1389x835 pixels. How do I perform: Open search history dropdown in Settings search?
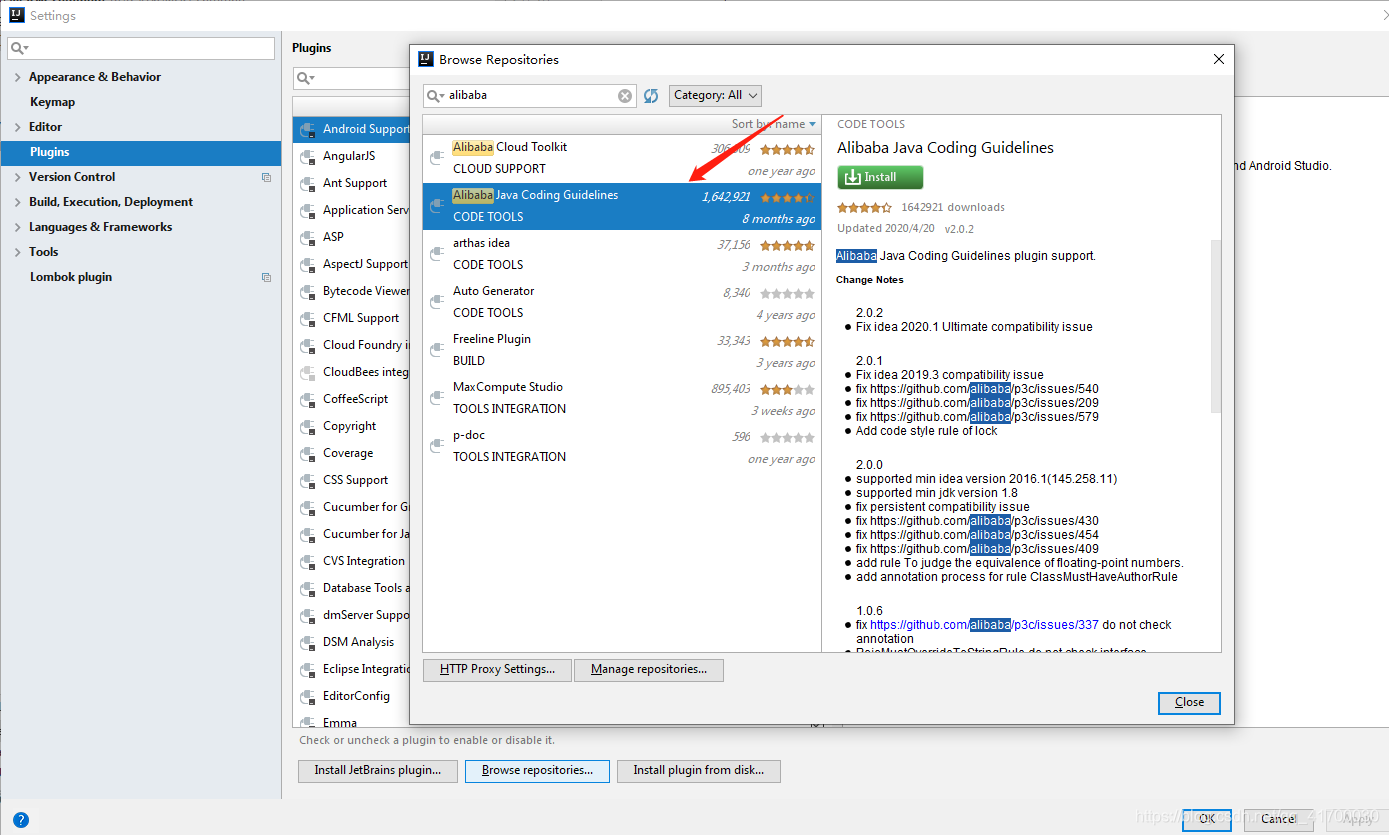(x=20, y=48)
